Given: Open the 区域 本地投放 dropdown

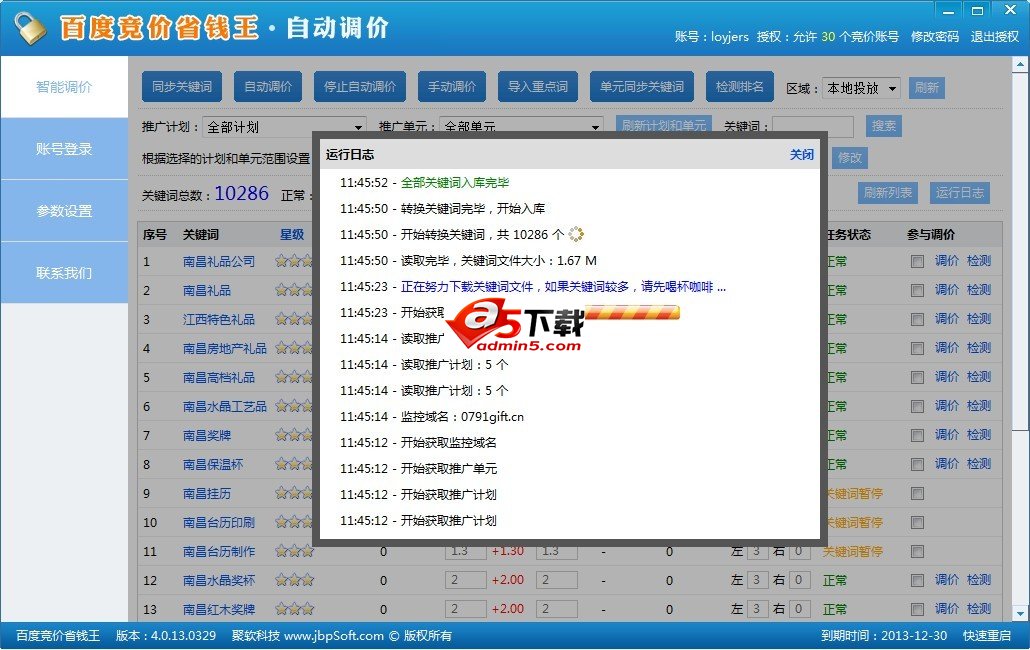Looking at the screenshot, I should (x=861, y=88).
